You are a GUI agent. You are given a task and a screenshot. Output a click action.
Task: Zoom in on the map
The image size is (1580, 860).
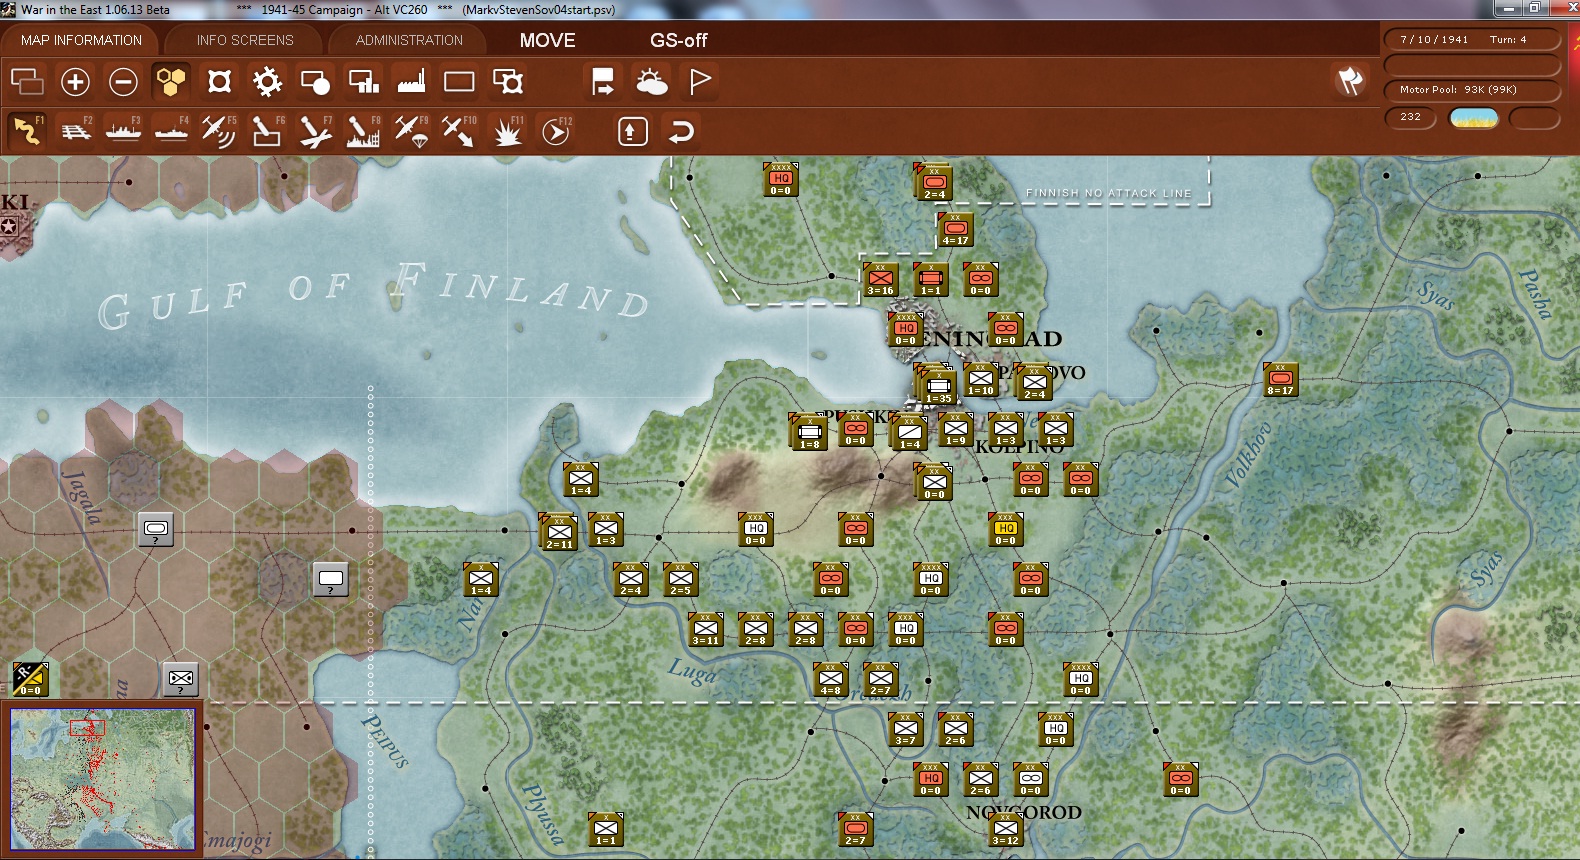click(x=75, y=82)
